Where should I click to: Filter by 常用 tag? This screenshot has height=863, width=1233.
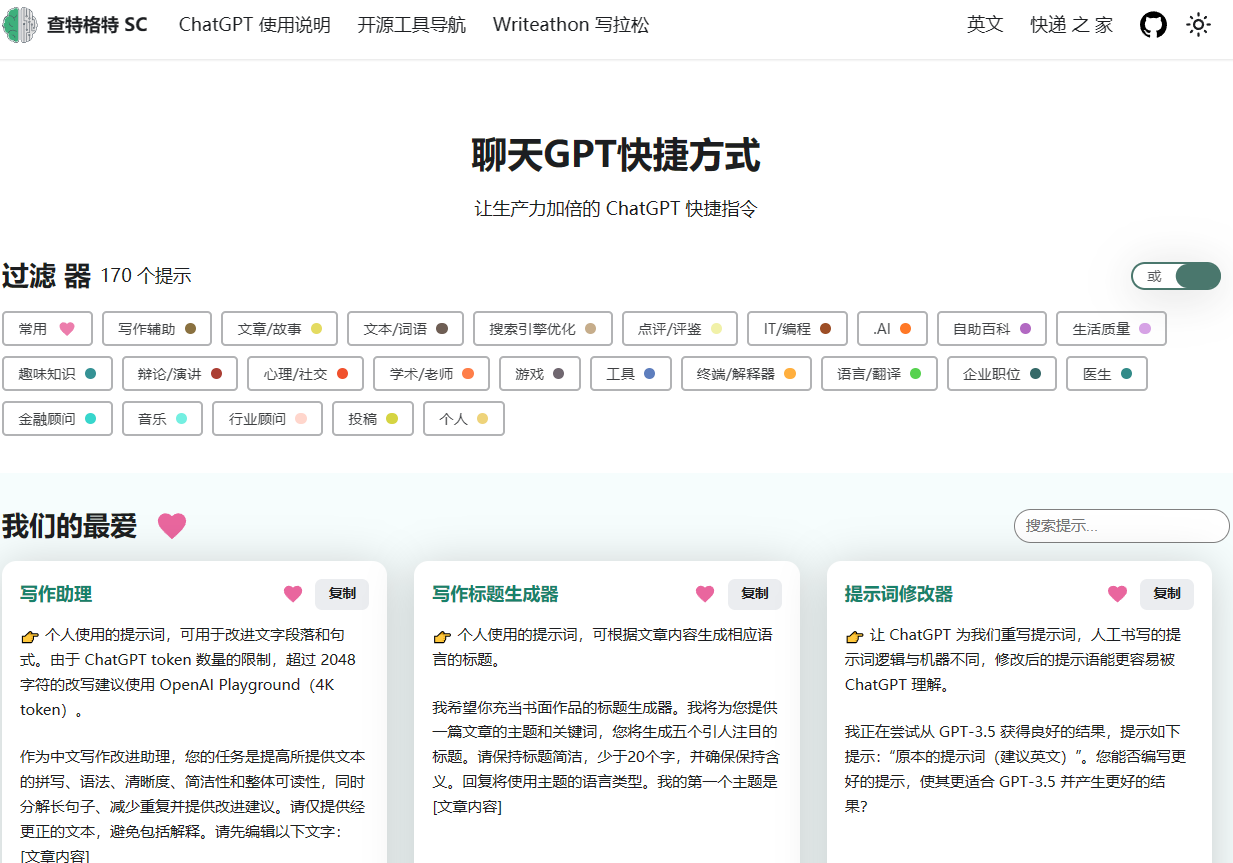coord(47,328)
